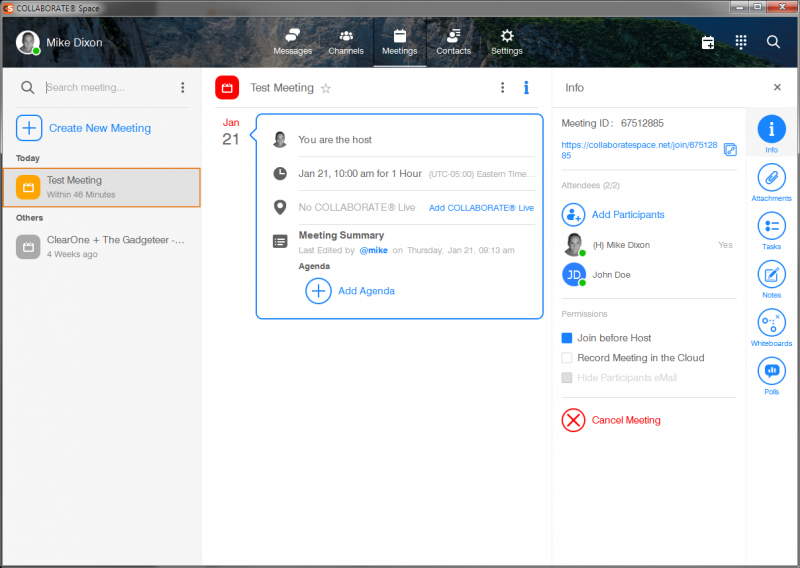Screen dimensions: 800x568
Task: Click Meeting ID 67512885 text
Action: [x=612, y=123]
